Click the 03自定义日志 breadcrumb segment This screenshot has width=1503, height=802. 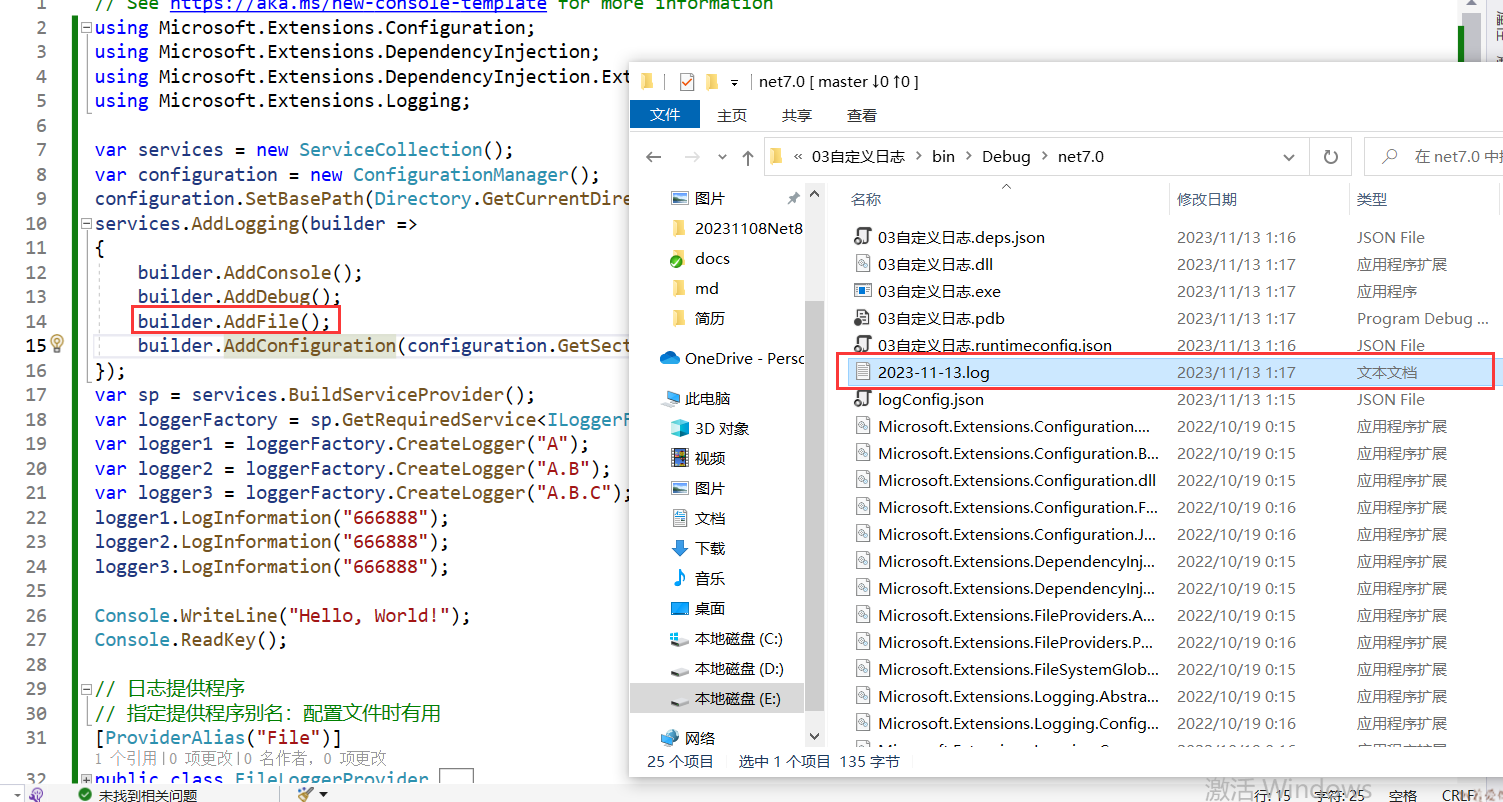tap(858, 157)
